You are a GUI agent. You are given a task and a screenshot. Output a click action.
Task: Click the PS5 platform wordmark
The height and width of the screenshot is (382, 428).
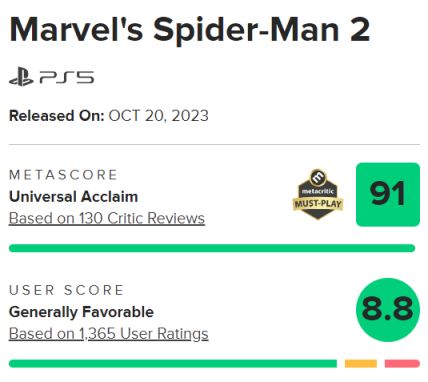click(67, 78)
